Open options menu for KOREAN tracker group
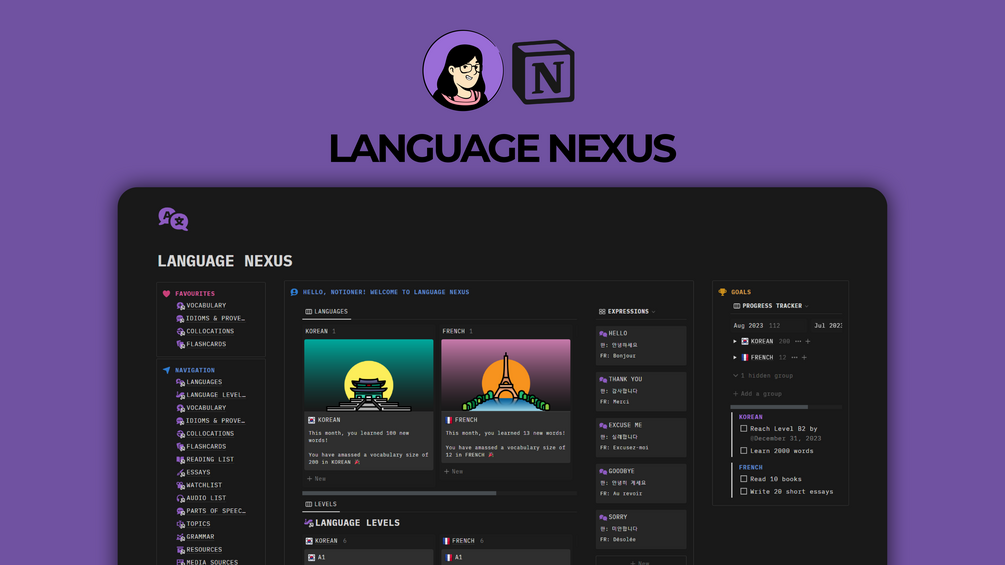 pyautogui.click(x=798, y=341)
